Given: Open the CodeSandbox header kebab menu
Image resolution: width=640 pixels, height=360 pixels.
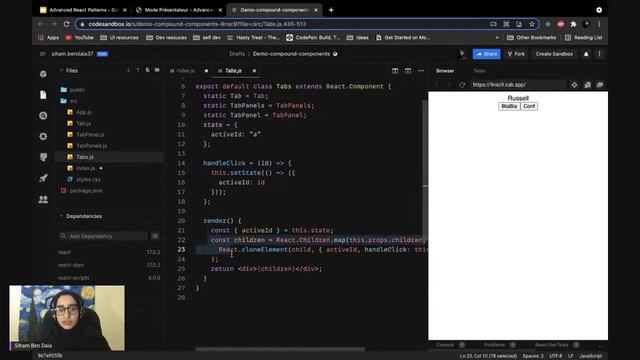Looking at the screenshot, I should (599, 54).
